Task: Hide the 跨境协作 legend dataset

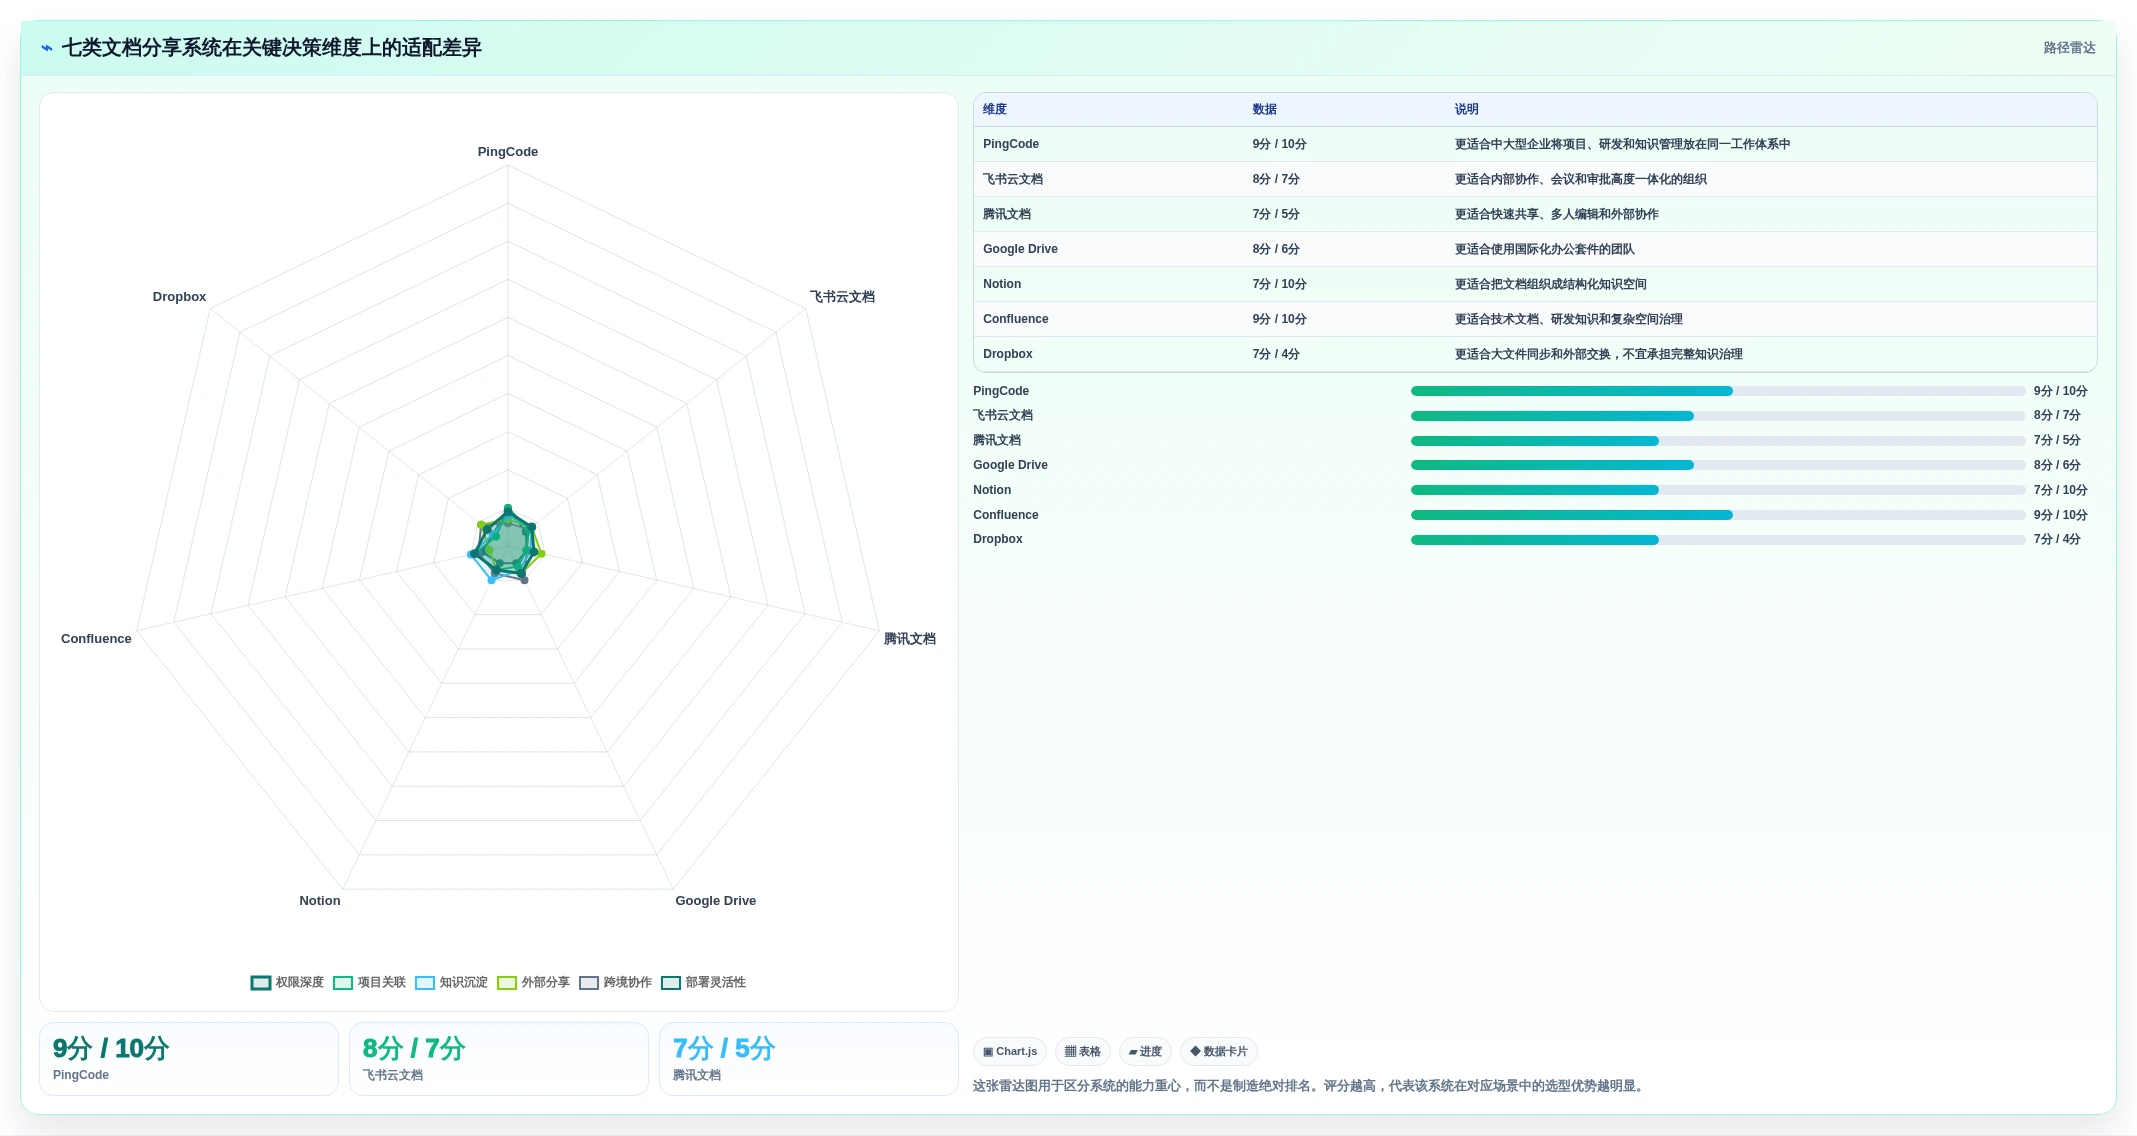Action: click(x=615, y=983)
